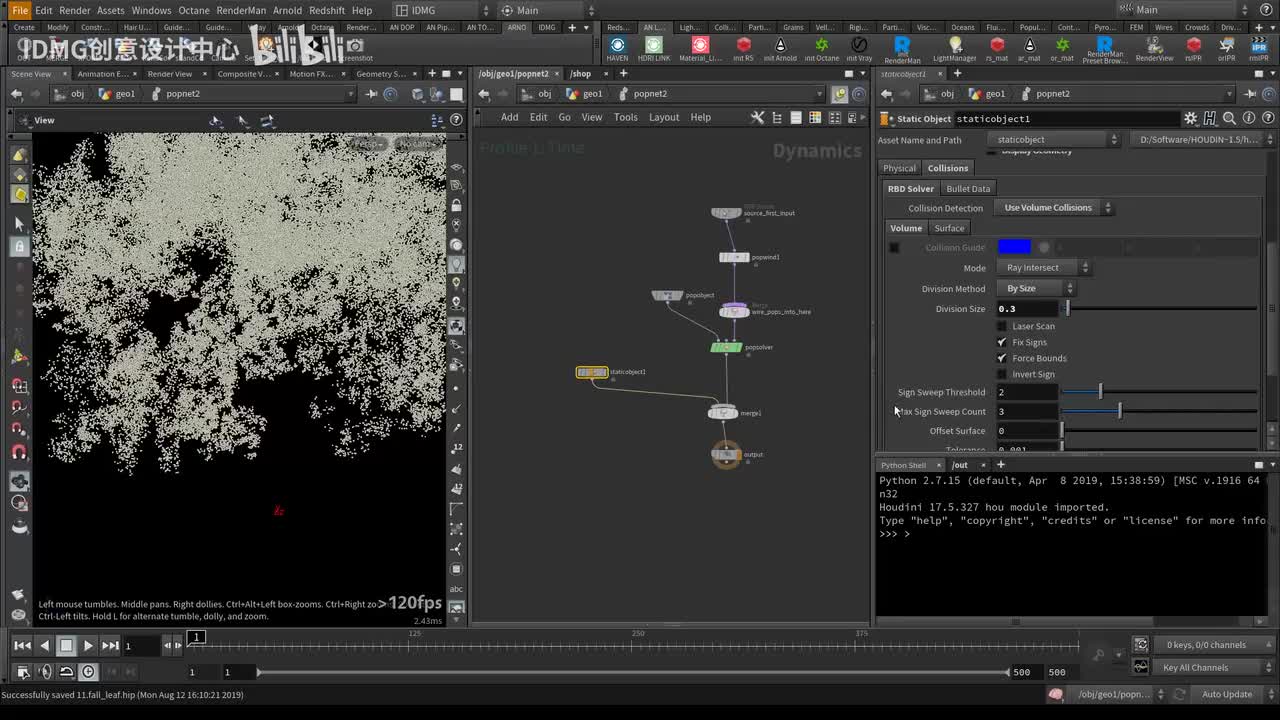Click the parameter search magnifier icon

point(1228,119)
